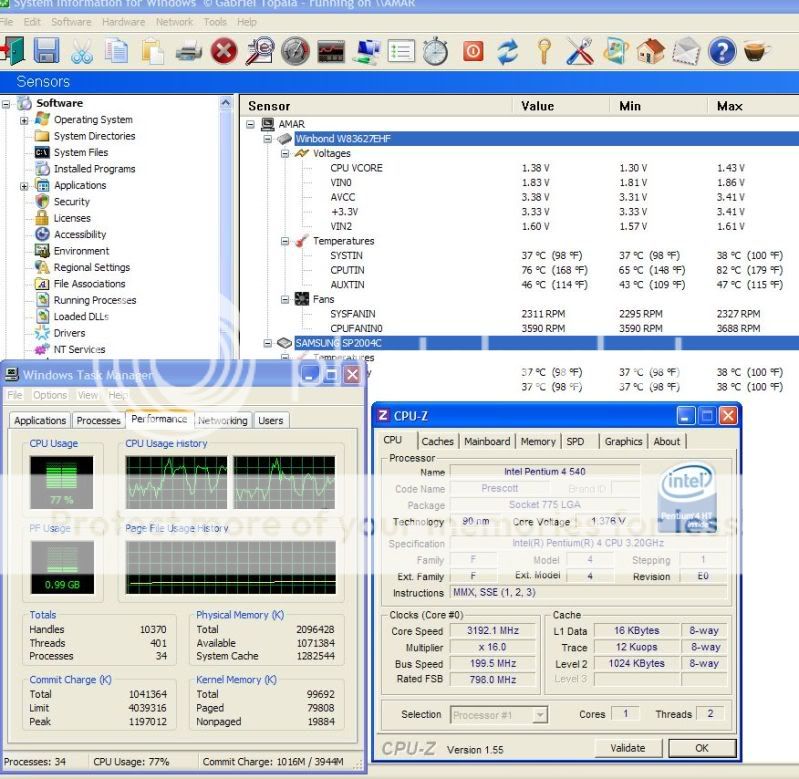
Task: Click the blue question mark help icon
Action: [722, 51]
